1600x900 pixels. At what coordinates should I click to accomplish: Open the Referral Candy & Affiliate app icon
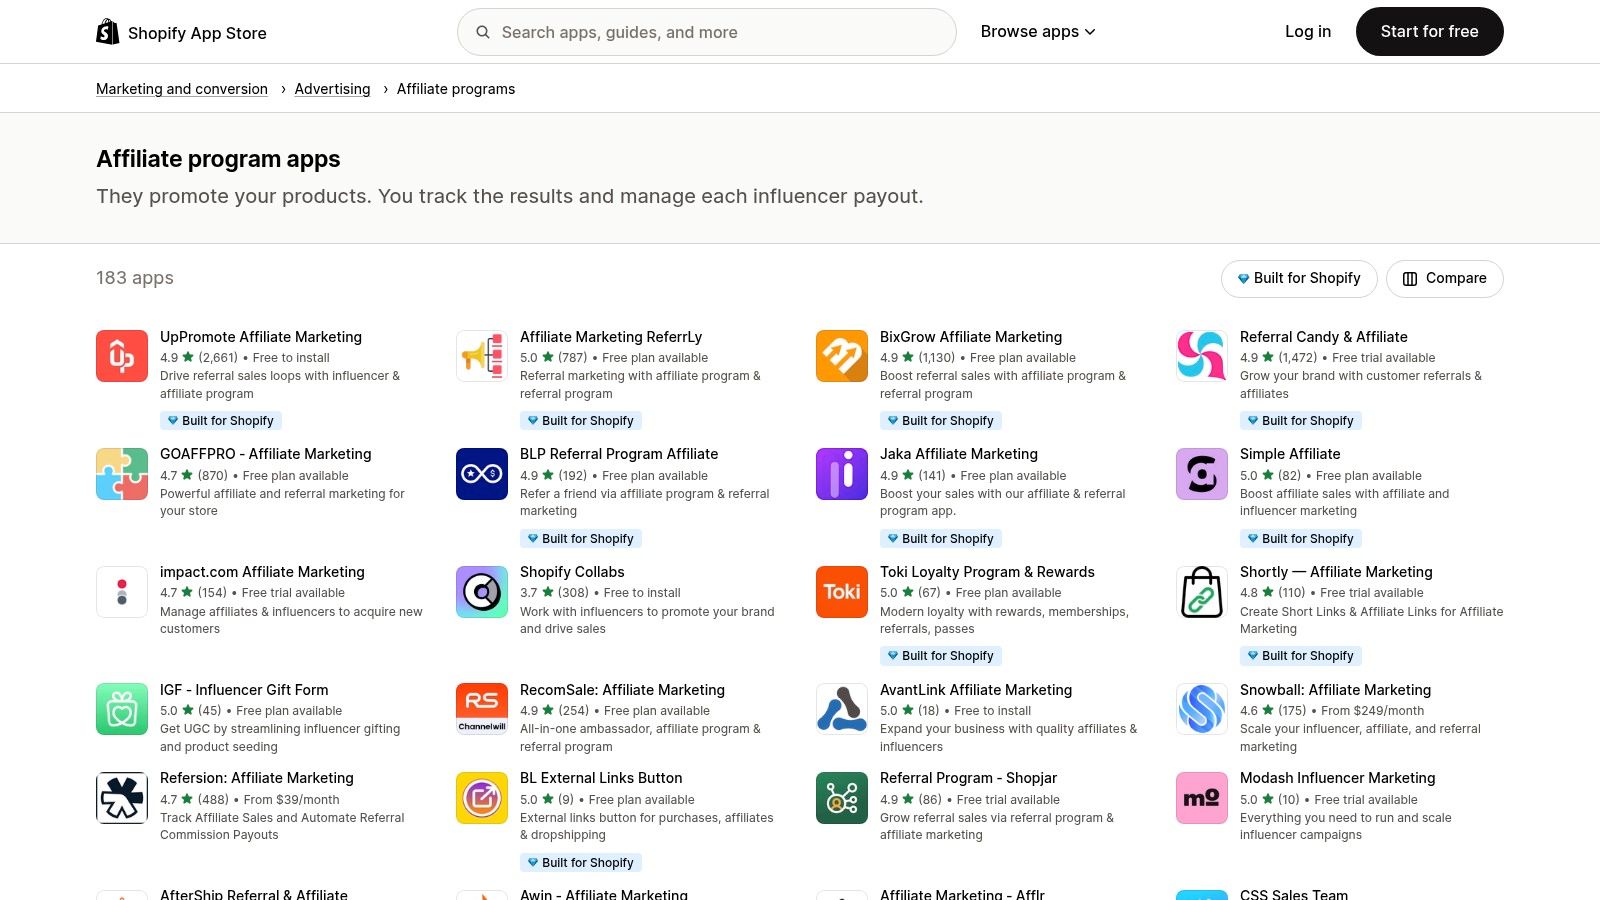1202,356
